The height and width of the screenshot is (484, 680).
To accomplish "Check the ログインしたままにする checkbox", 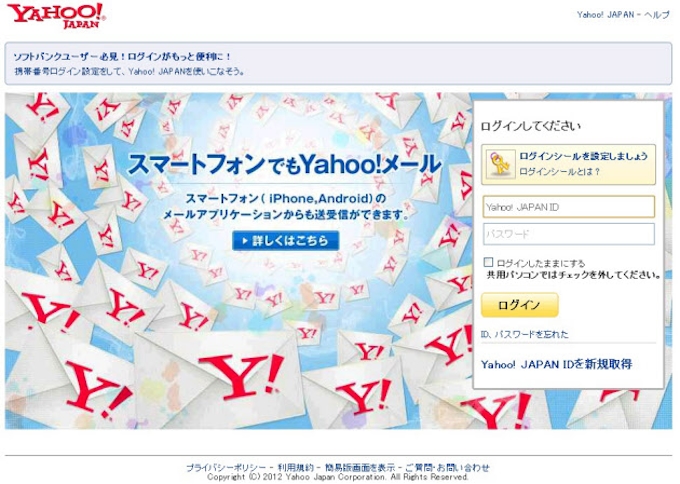I will click(x=488, y=262).
